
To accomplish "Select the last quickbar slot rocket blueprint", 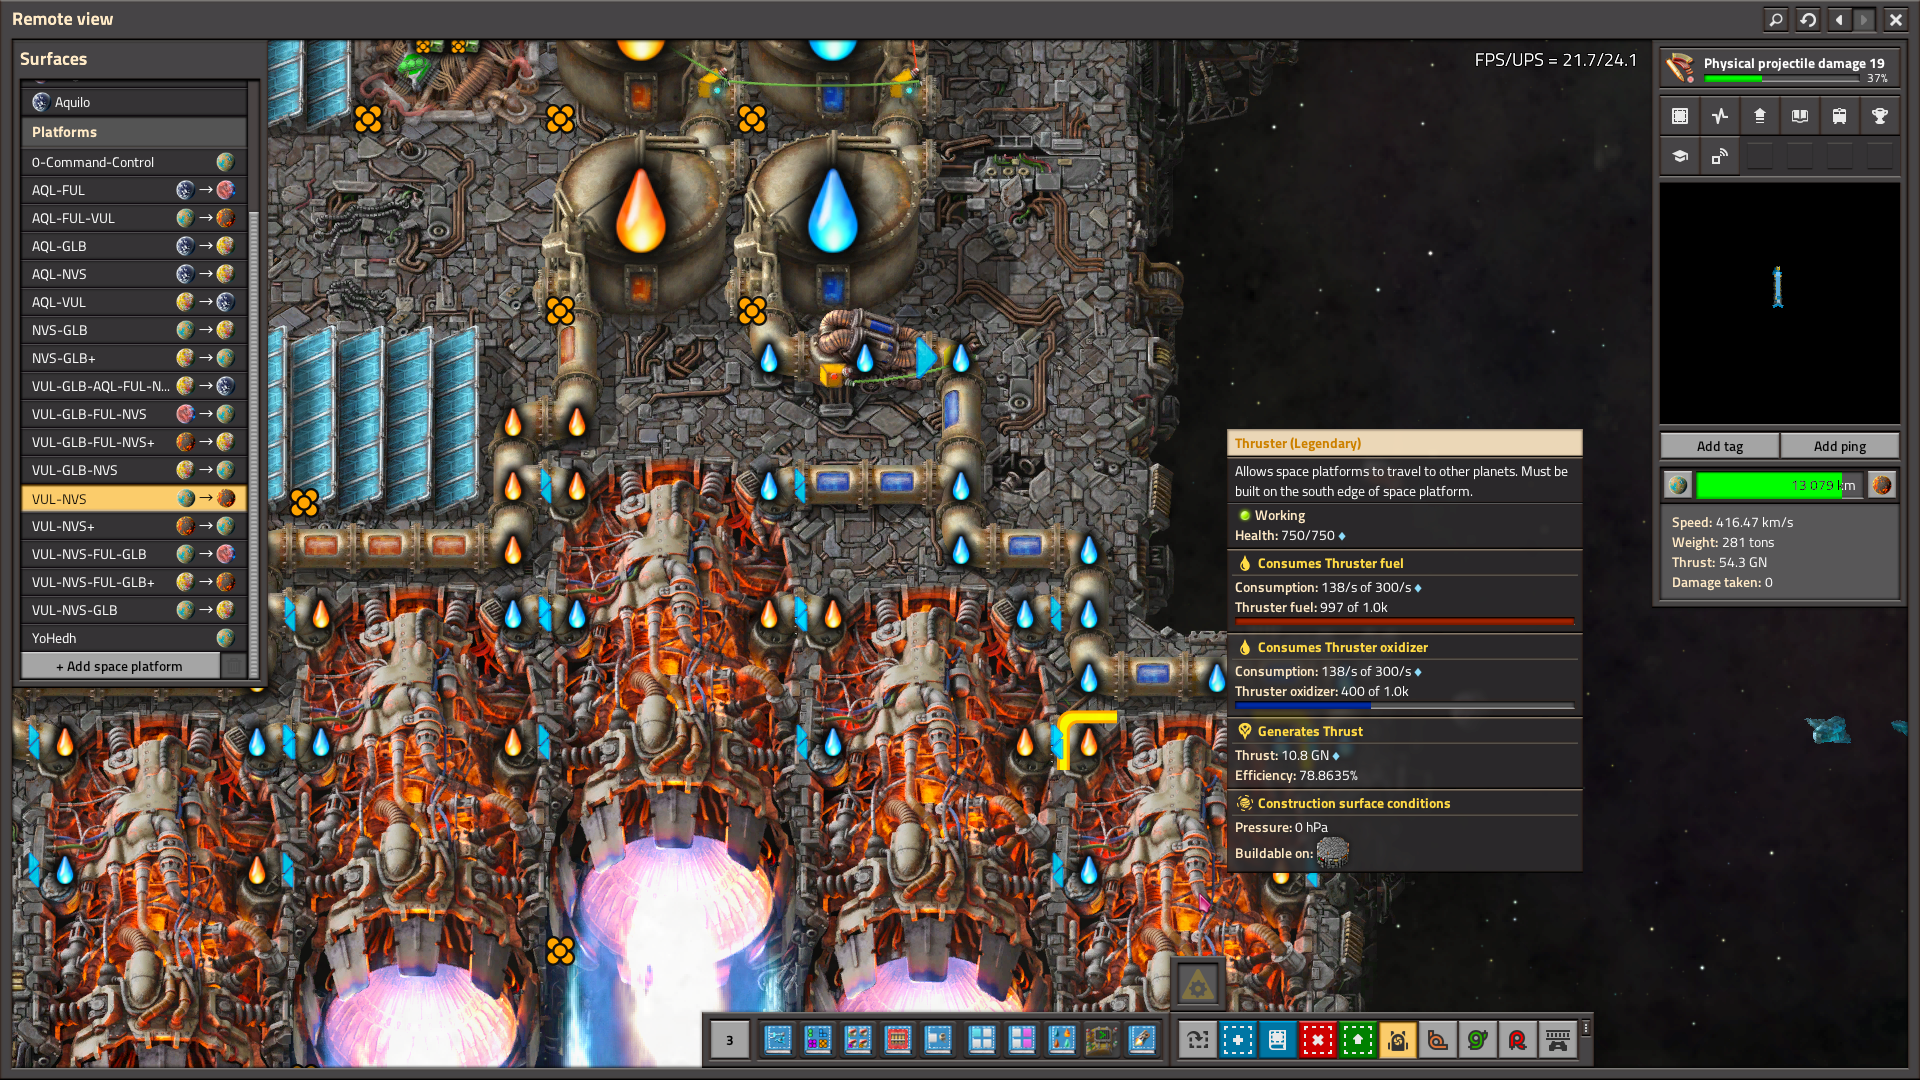I will [x=1142, y=1040].
